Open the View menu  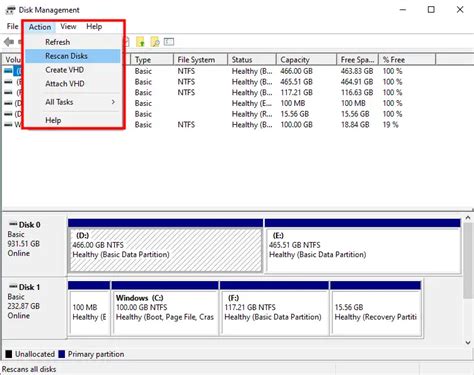tap(68, 26)
